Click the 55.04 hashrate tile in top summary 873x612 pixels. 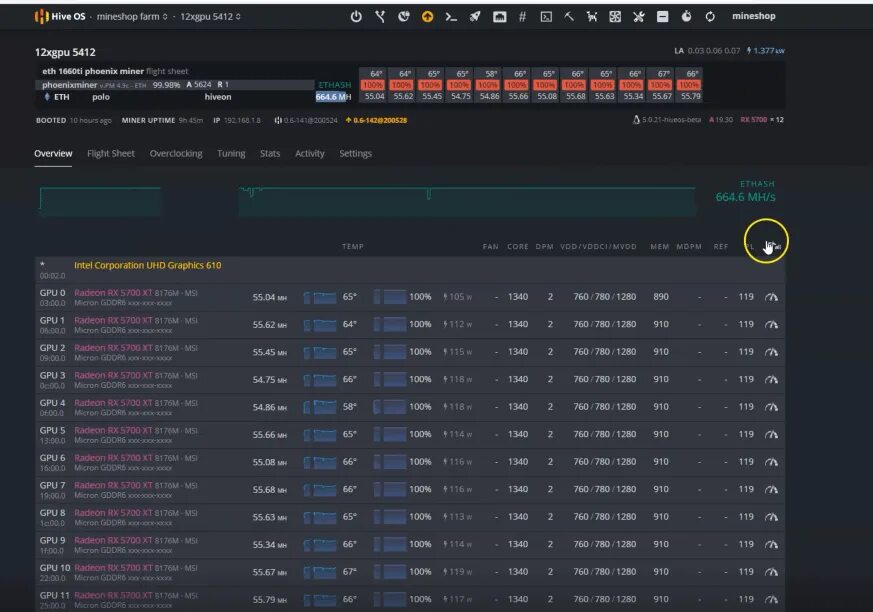(374, 96)
